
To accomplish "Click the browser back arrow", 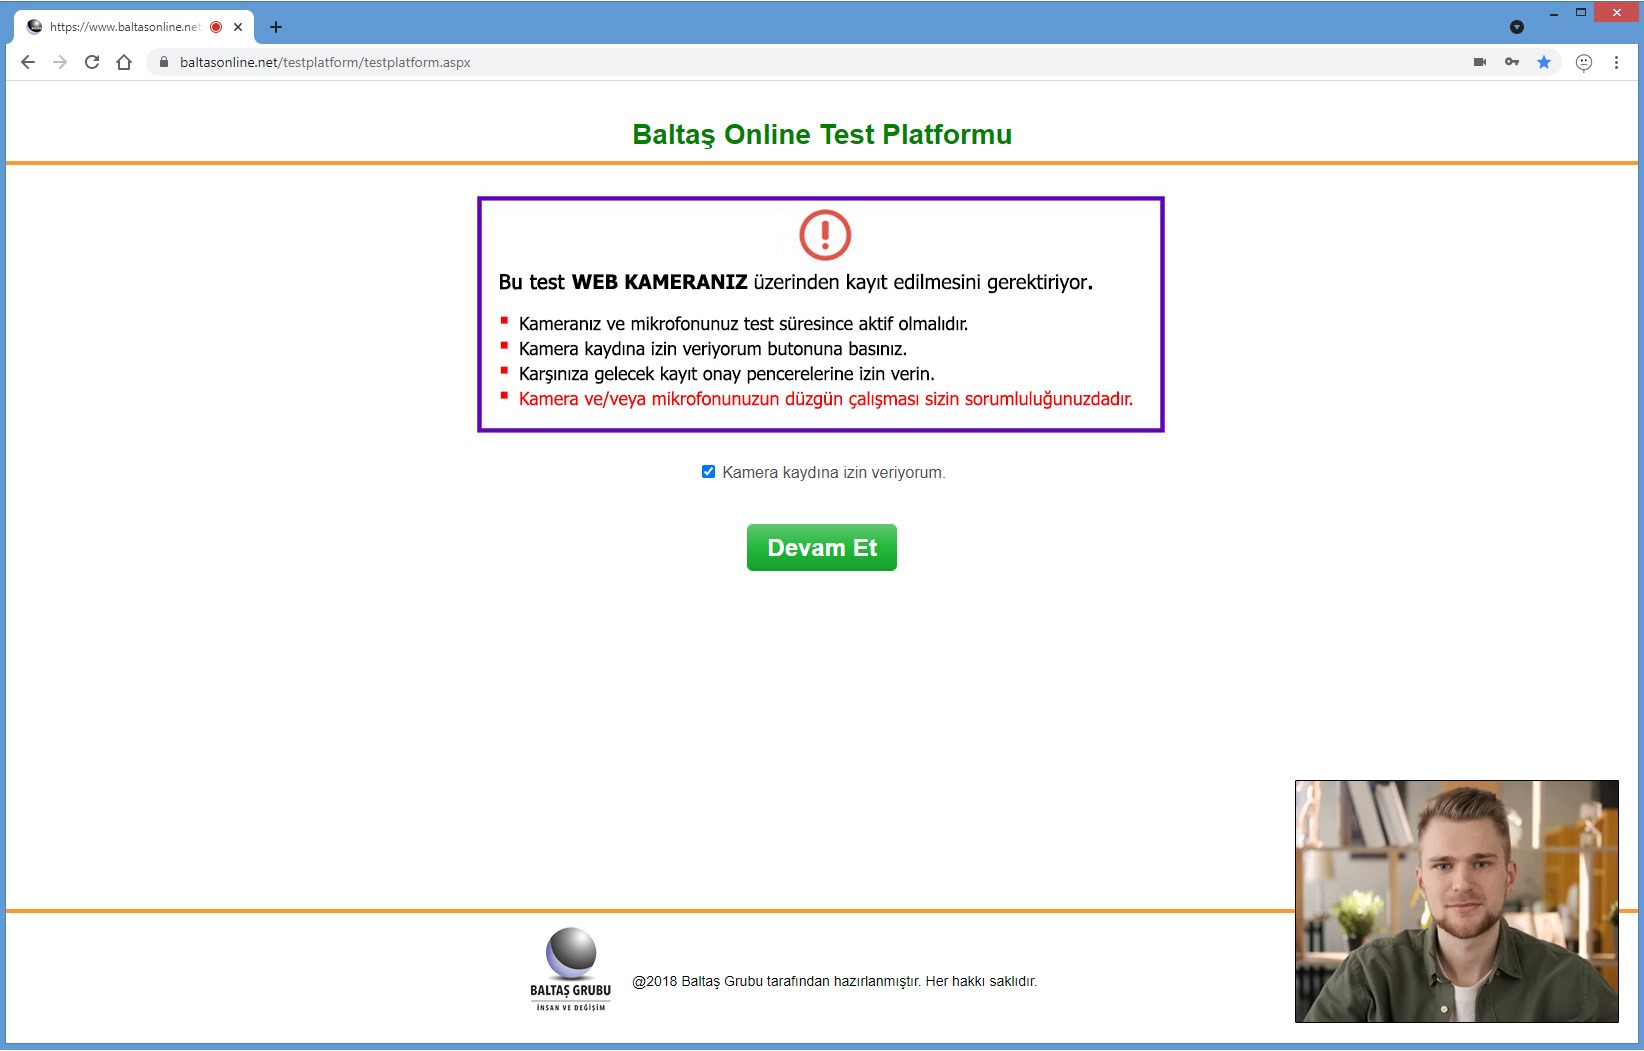I will point(28,62).
